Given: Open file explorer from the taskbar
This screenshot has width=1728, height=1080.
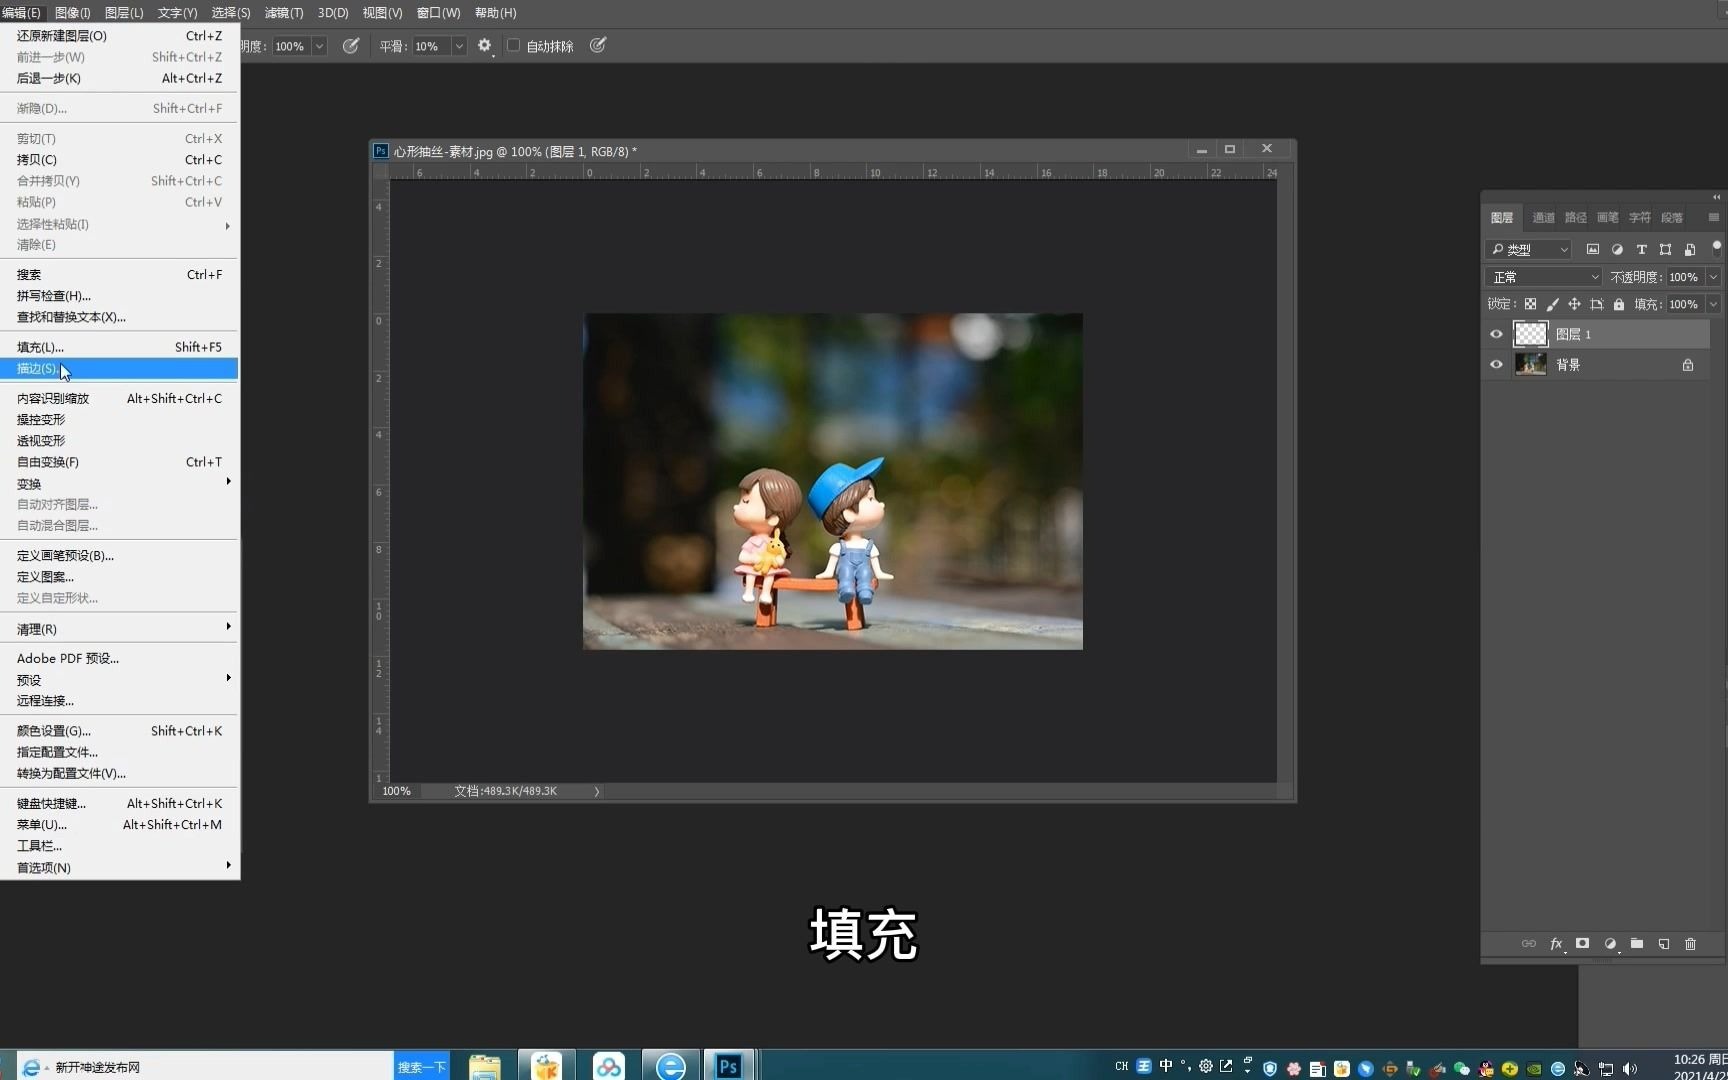Looking at the screenshot, I should coord(484,1066).
